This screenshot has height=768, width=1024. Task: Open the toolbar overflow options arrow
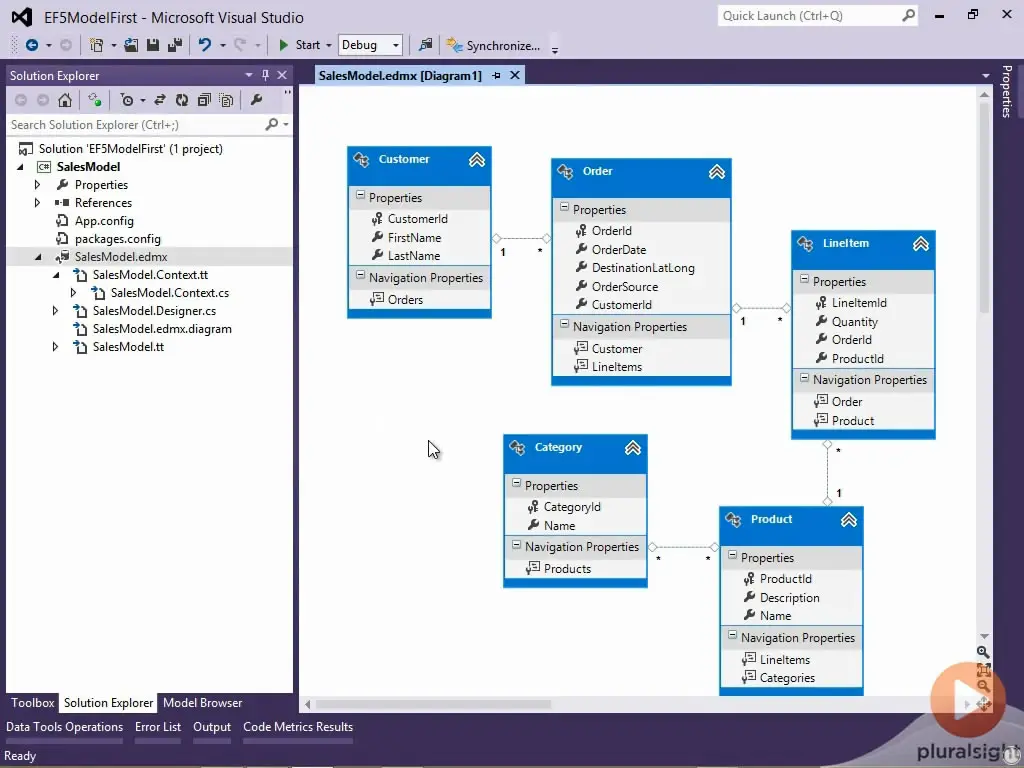[554, 50]
